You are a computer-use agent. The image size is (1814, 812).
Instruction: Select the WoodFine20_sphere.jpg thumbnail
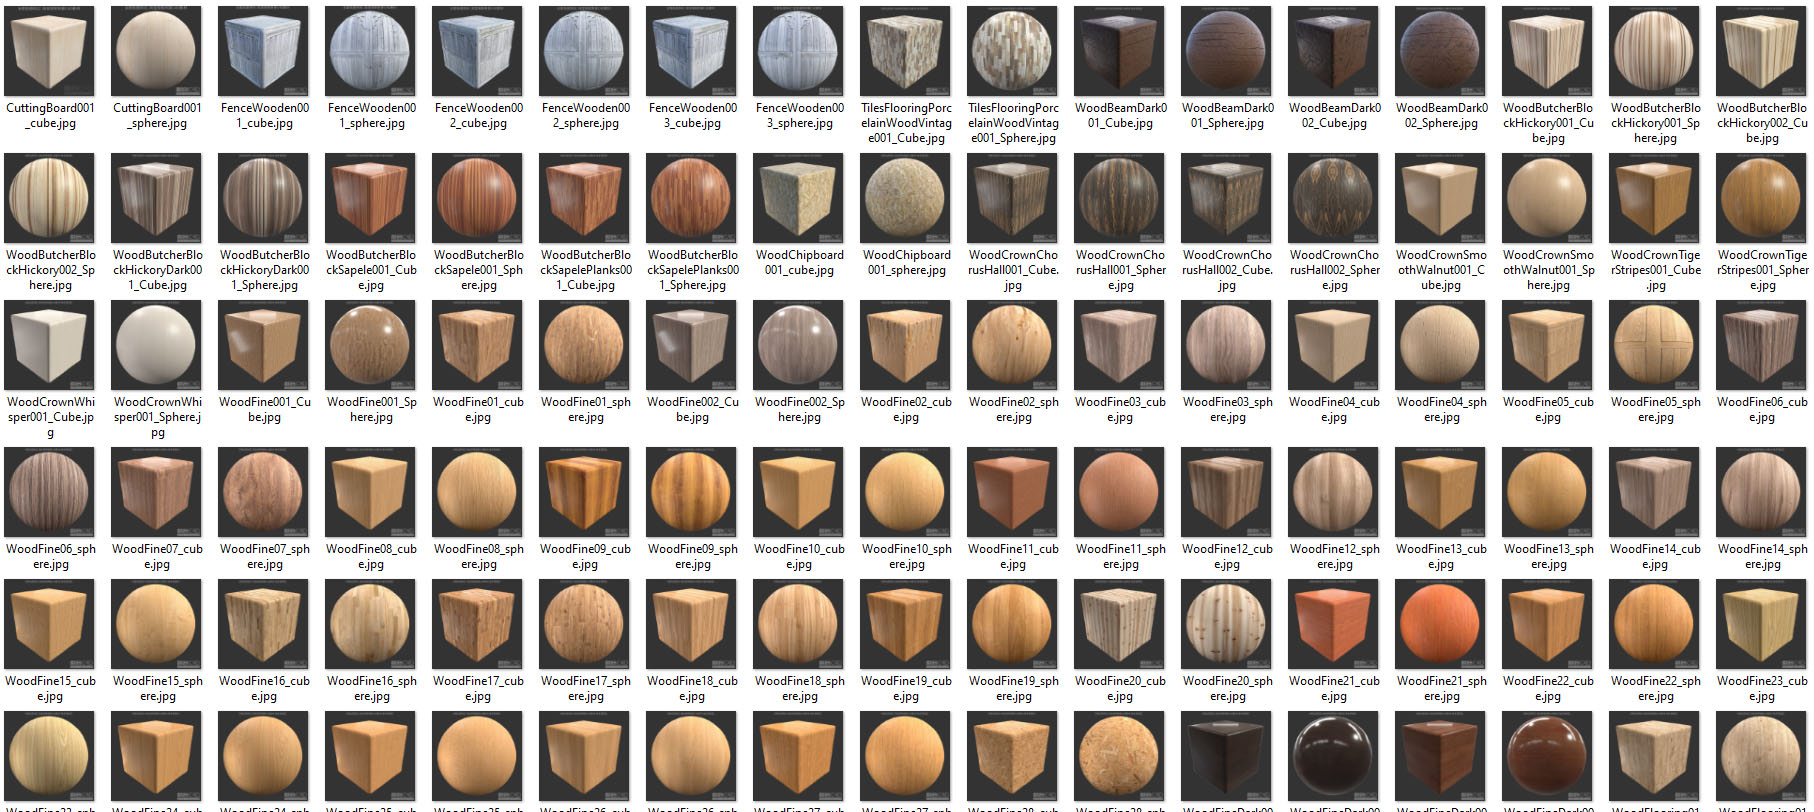pos(1227,624)
